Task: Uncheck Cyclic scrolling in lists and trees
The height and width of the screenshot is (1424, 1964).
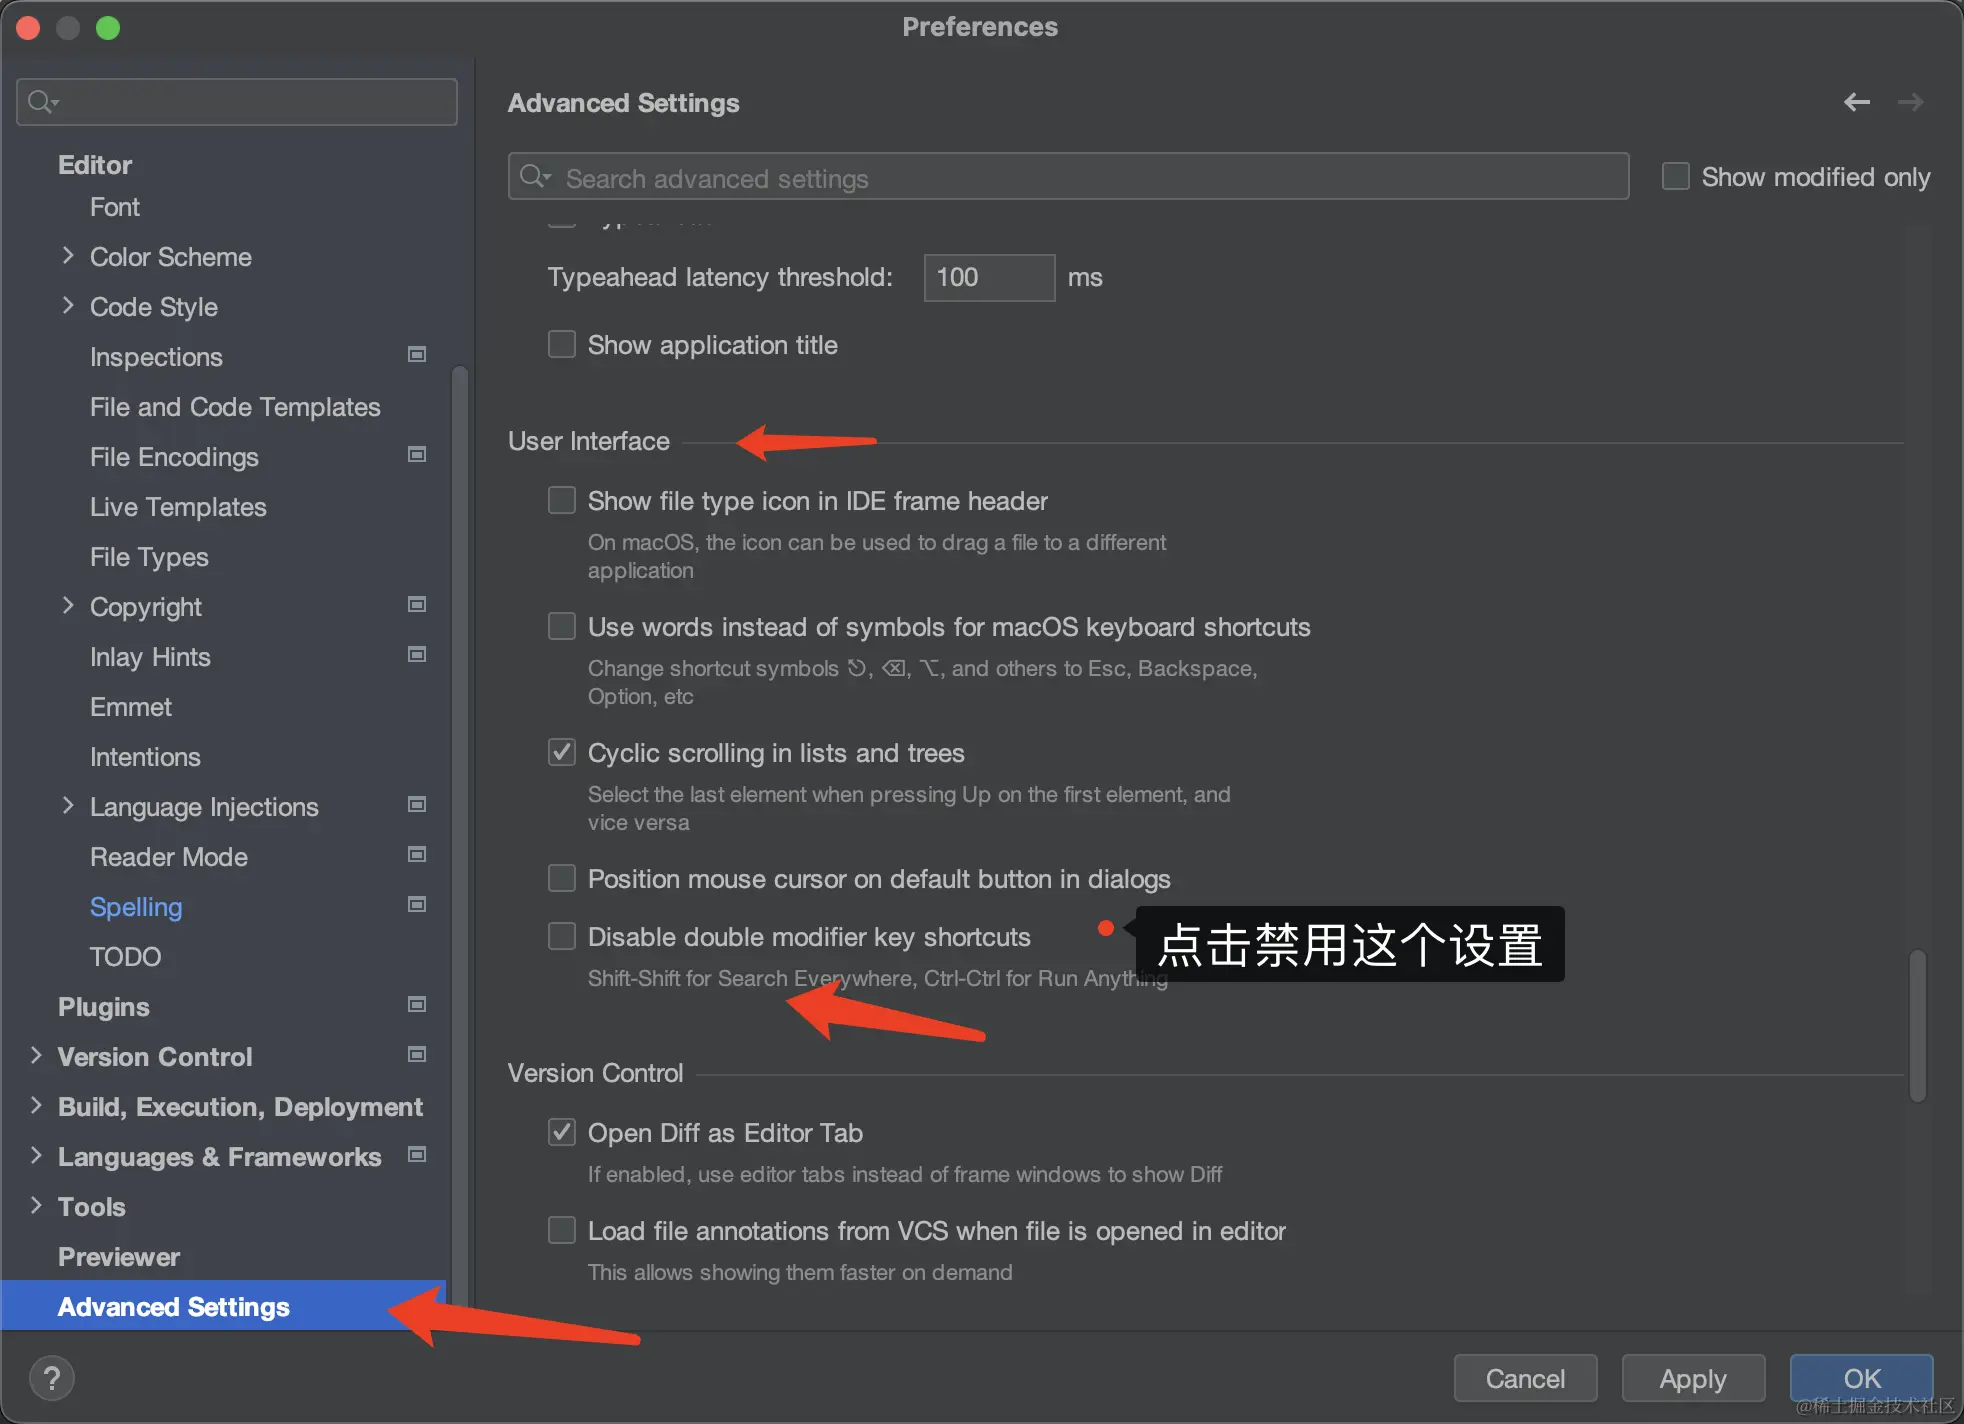Action: 562,752
